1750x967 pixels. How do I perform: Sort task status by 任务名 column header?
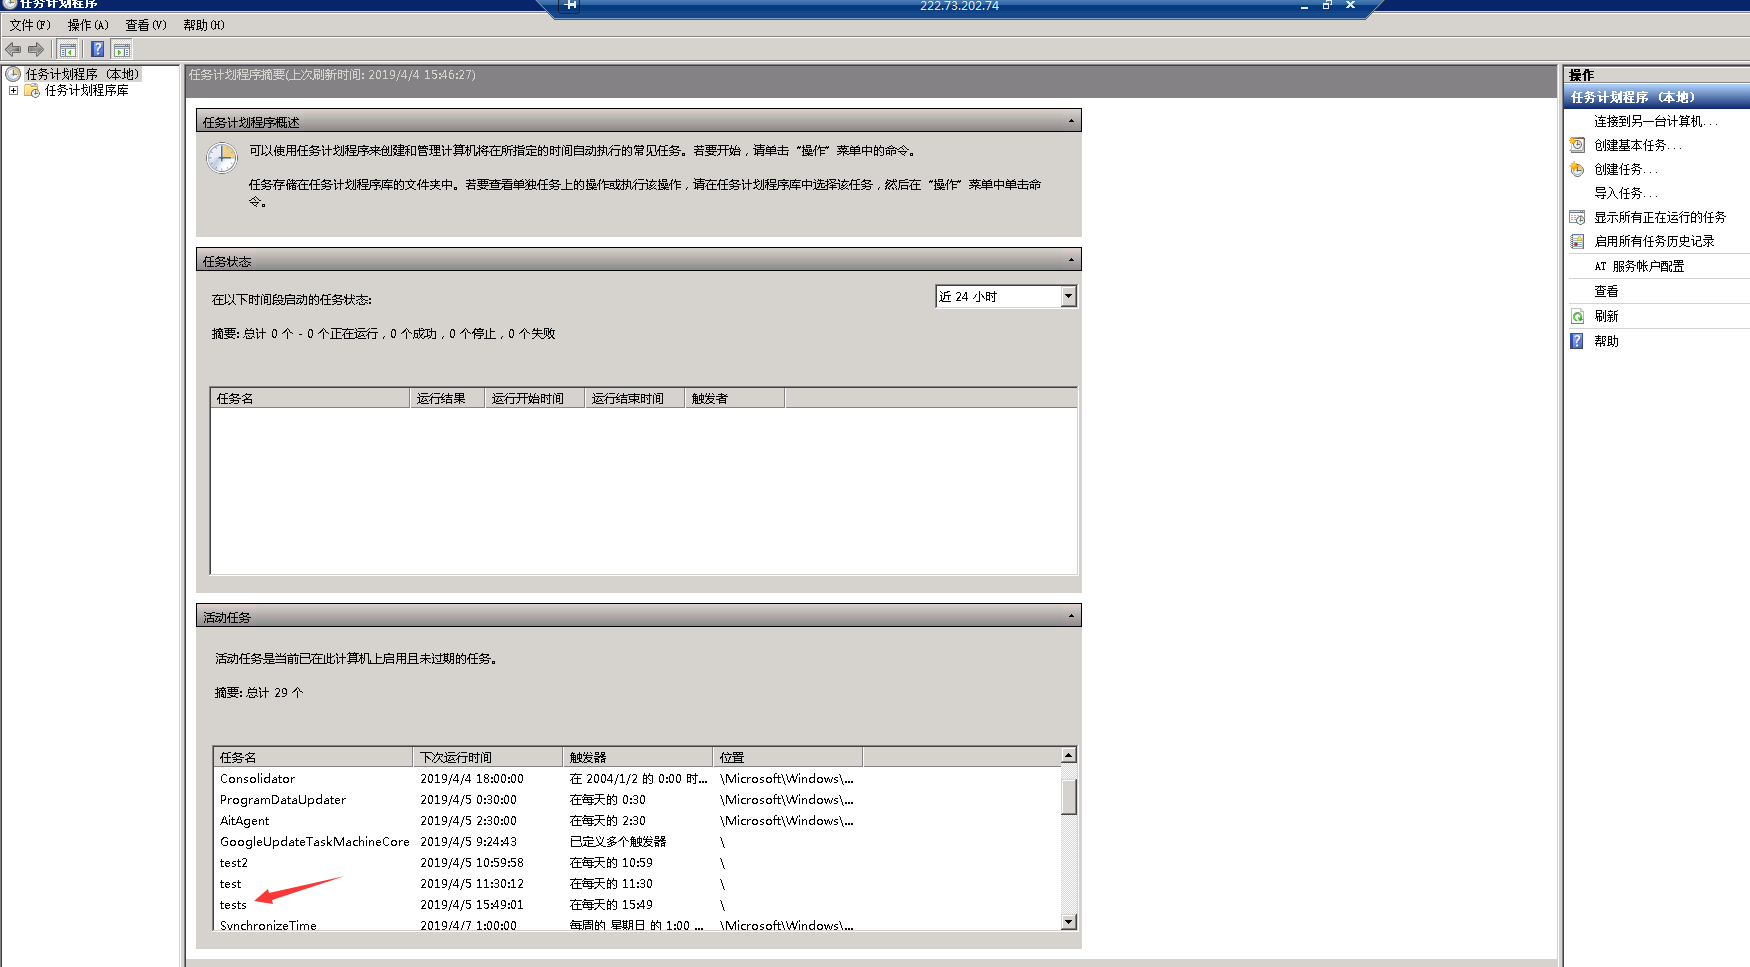[x=310, y=398]
